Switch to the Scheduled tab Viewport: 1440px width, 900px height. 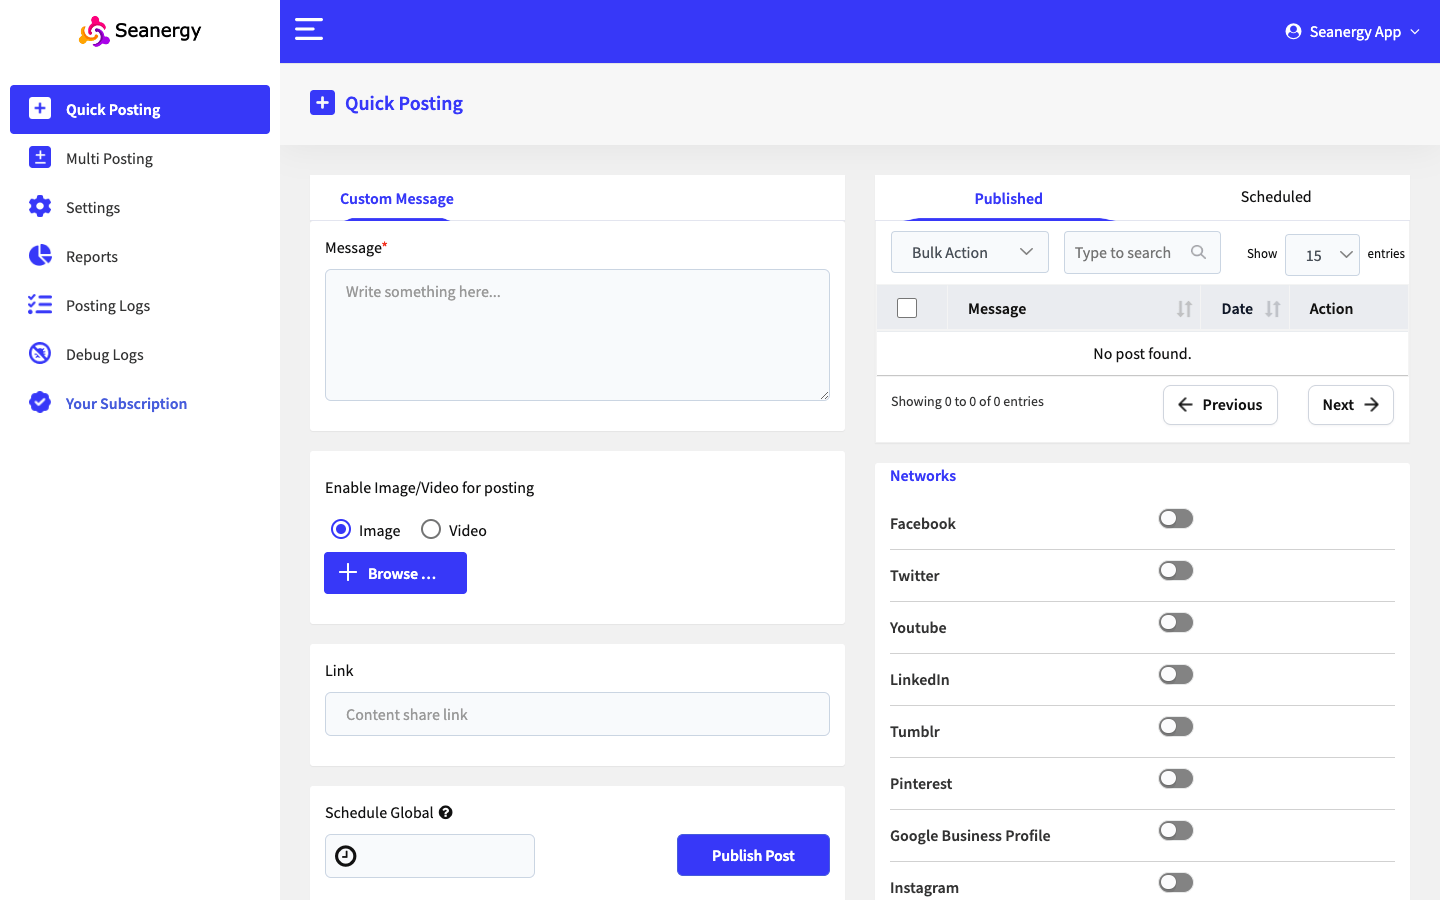pos(1275,197)
